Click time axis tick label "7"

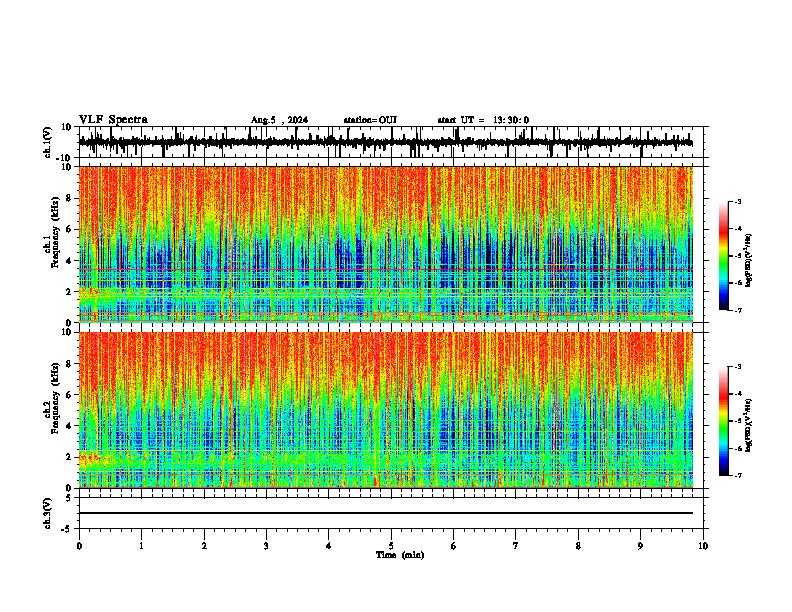click(516, 546)
